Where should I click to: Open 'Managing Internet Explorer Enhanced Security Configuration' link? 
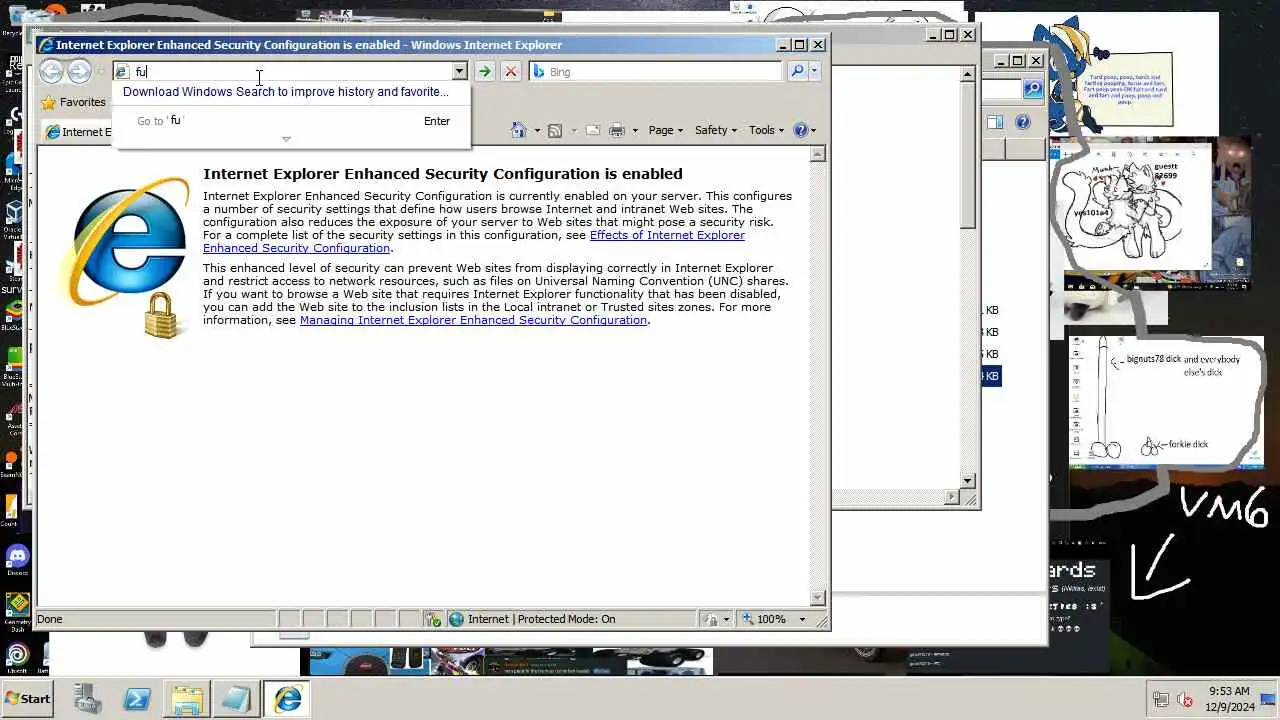click(x=473, y=320)
